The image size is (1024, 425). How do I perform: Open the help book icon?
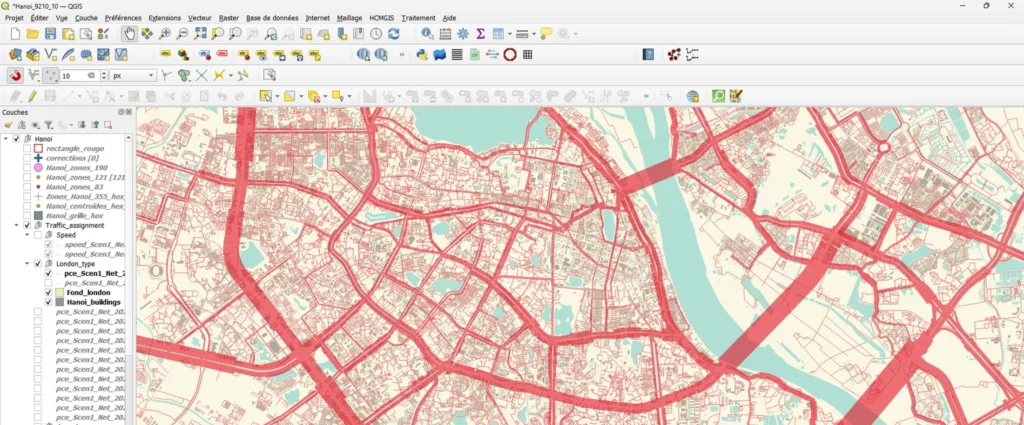pos(648,55)
